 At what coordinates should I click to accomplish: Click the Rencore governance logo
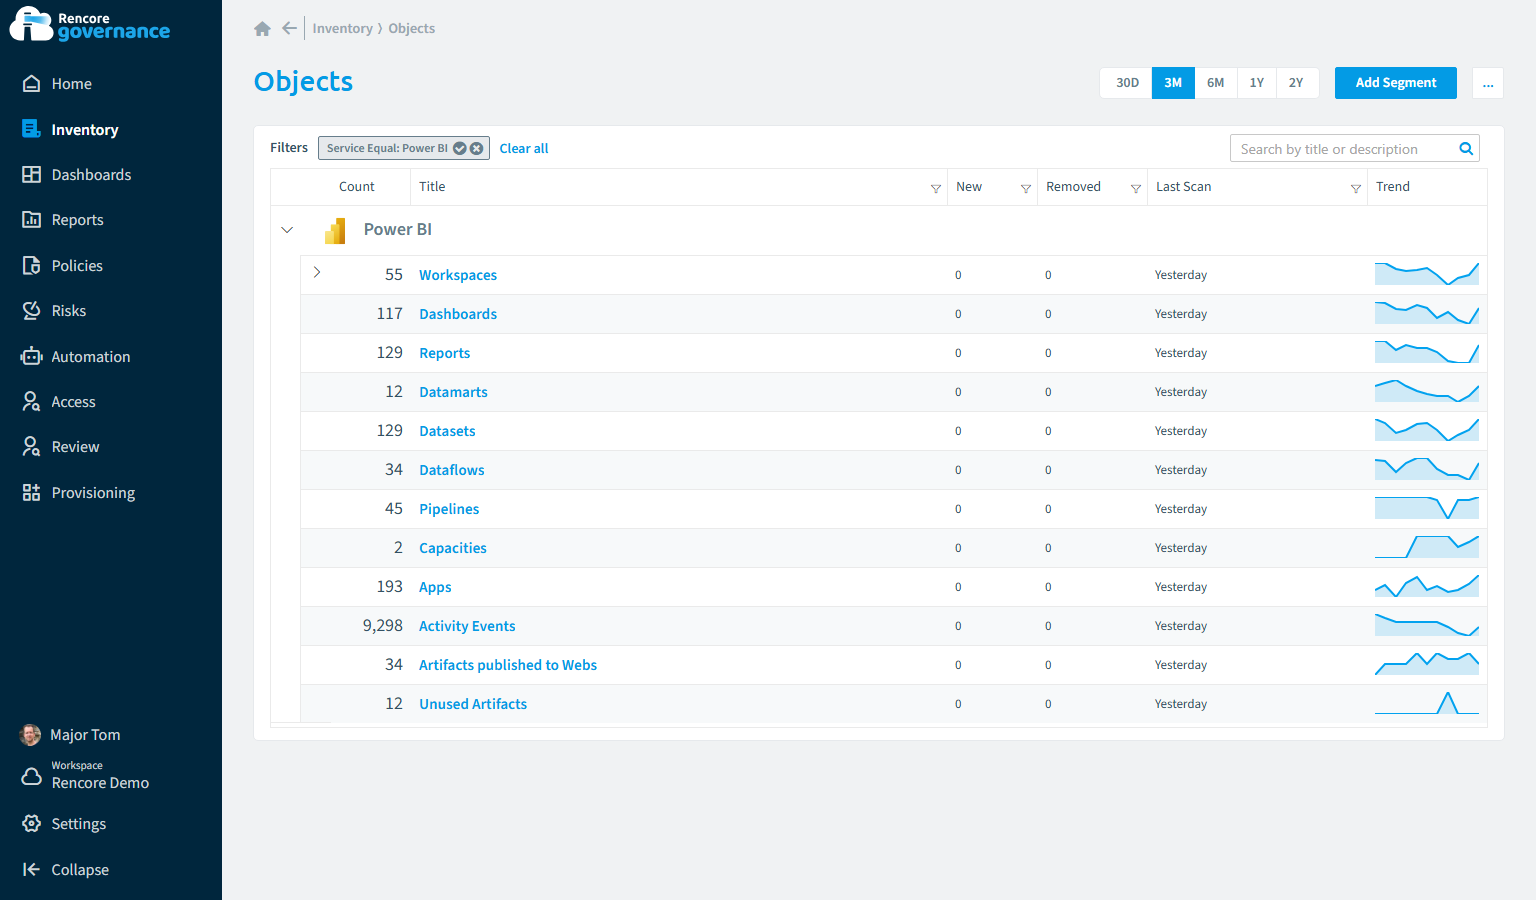[90, 25]
